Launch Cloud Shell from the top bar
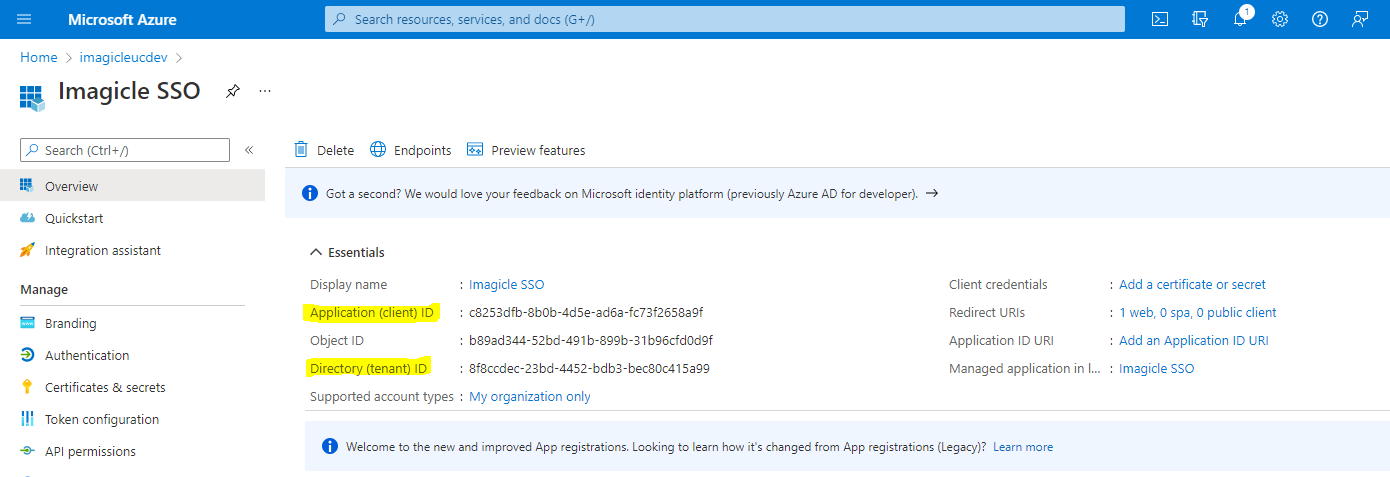1390x477 pixels. coord(1160,19)
